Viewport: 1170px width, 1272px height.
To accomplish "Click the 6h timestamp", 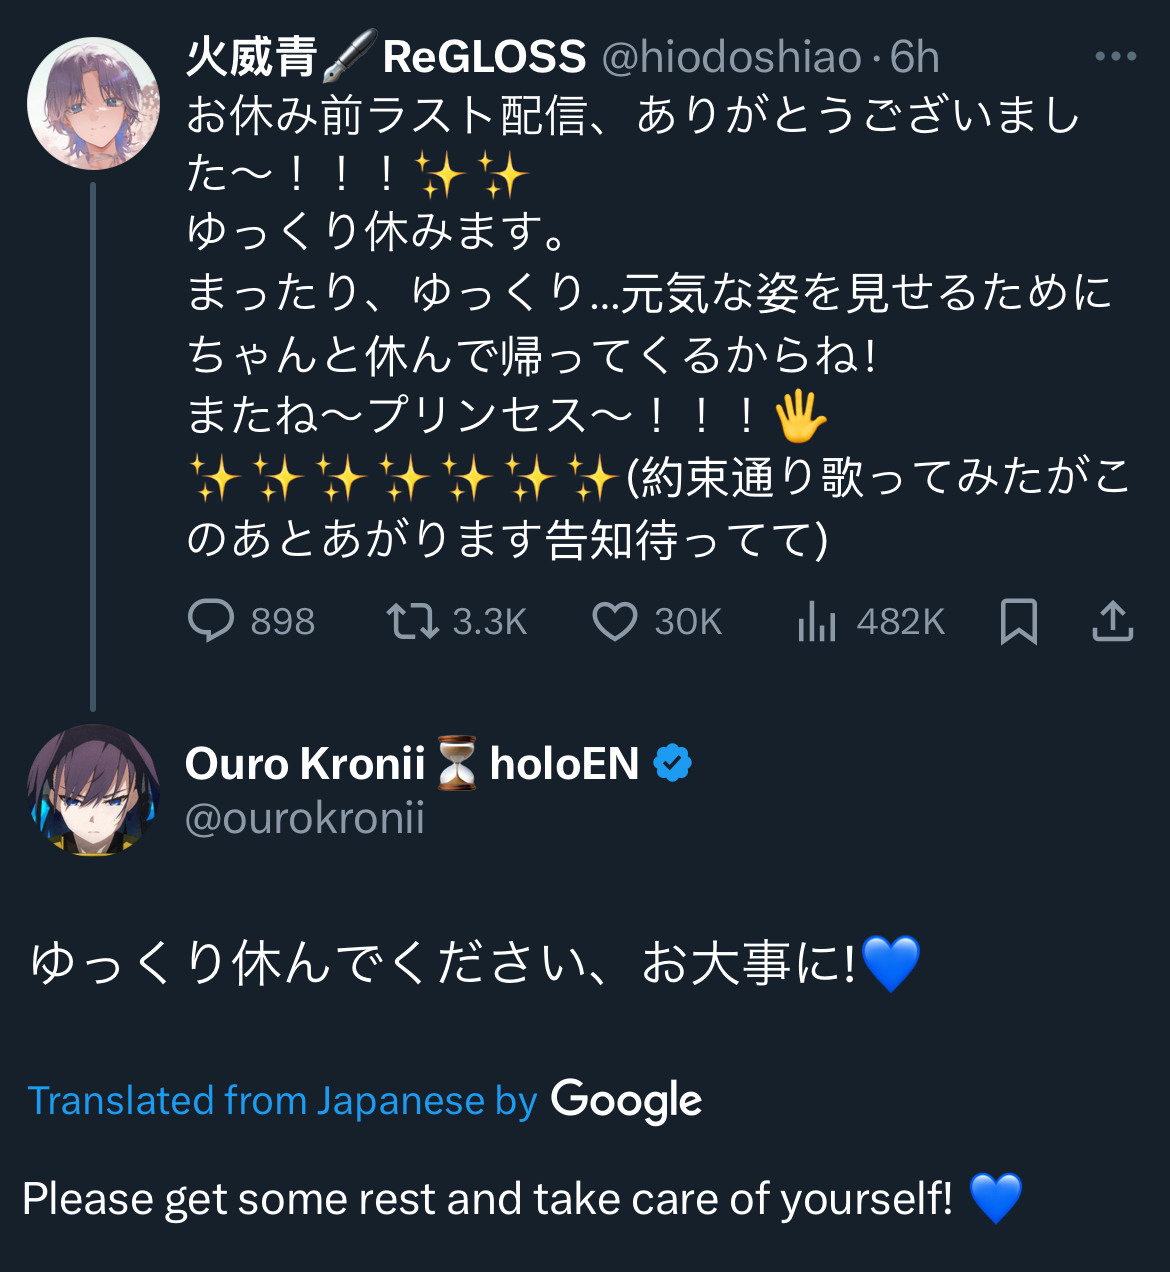I will [915, 57].
